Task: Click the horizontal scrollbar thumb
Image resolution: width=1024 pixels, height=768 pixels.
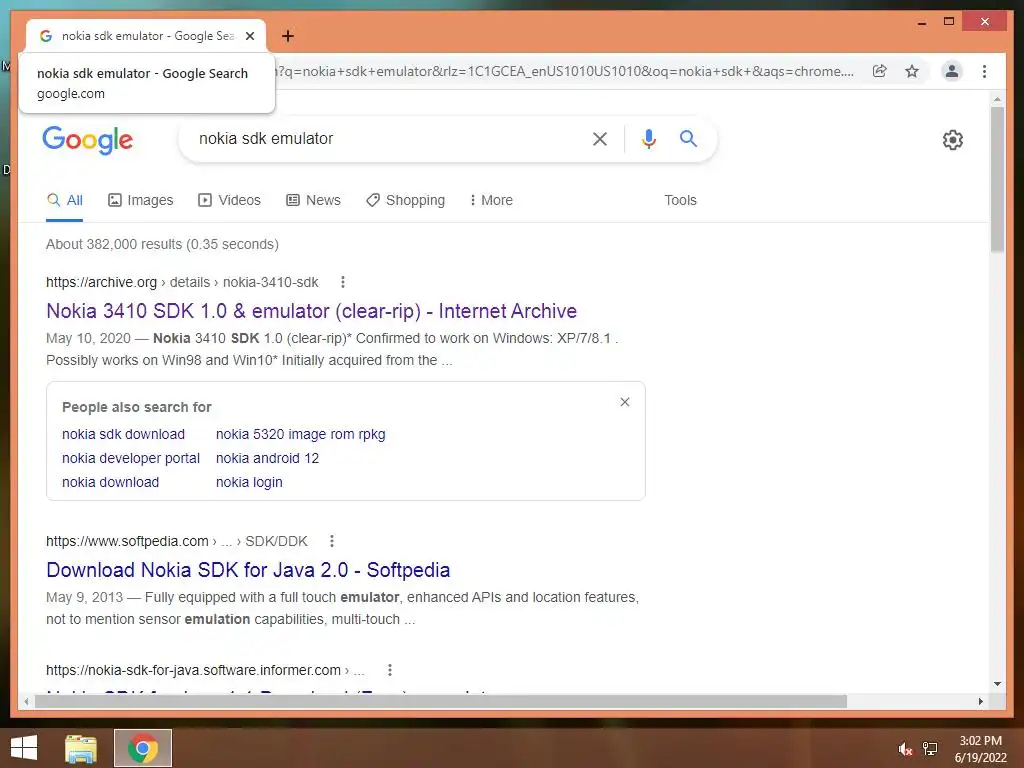Action: tap(440, 701)
